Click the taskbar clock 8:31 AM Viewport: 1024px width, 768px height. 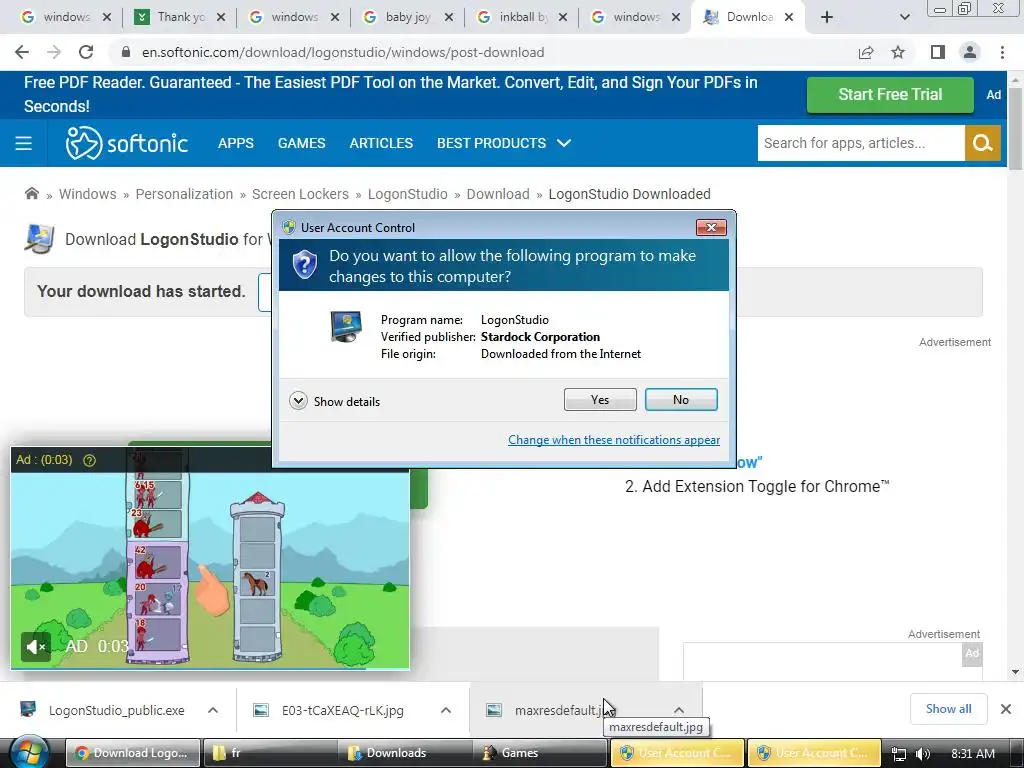(x=973, y=754)
